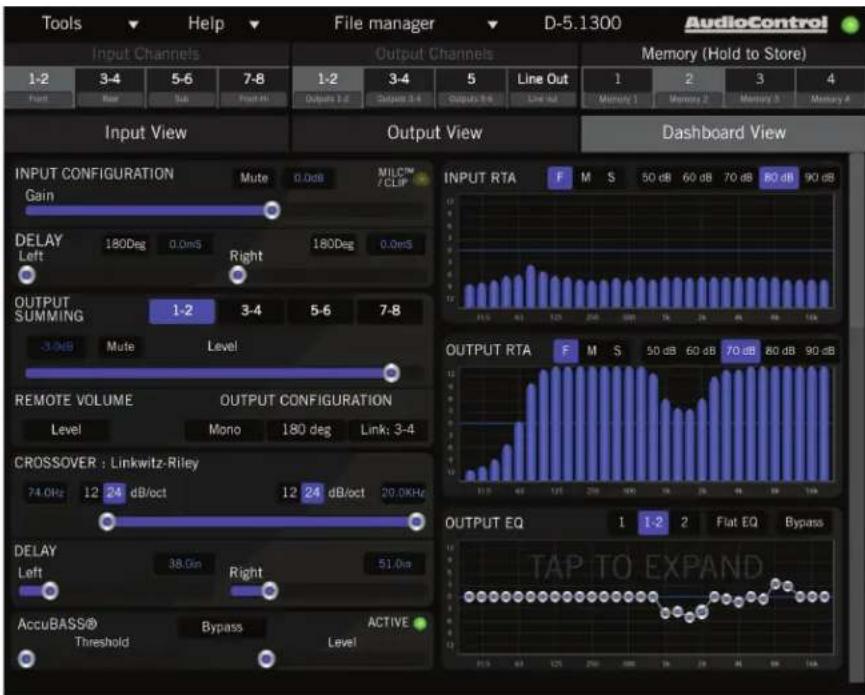865x695 pixels.
Task: Select Output EQ channel 1-2
Action: pyautogui.click(x=653, y=522)
